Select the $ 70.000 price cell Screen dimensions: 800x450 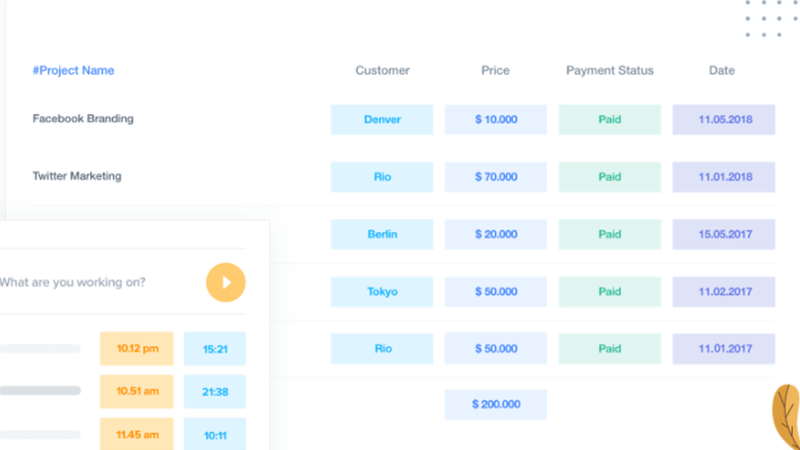495,177
